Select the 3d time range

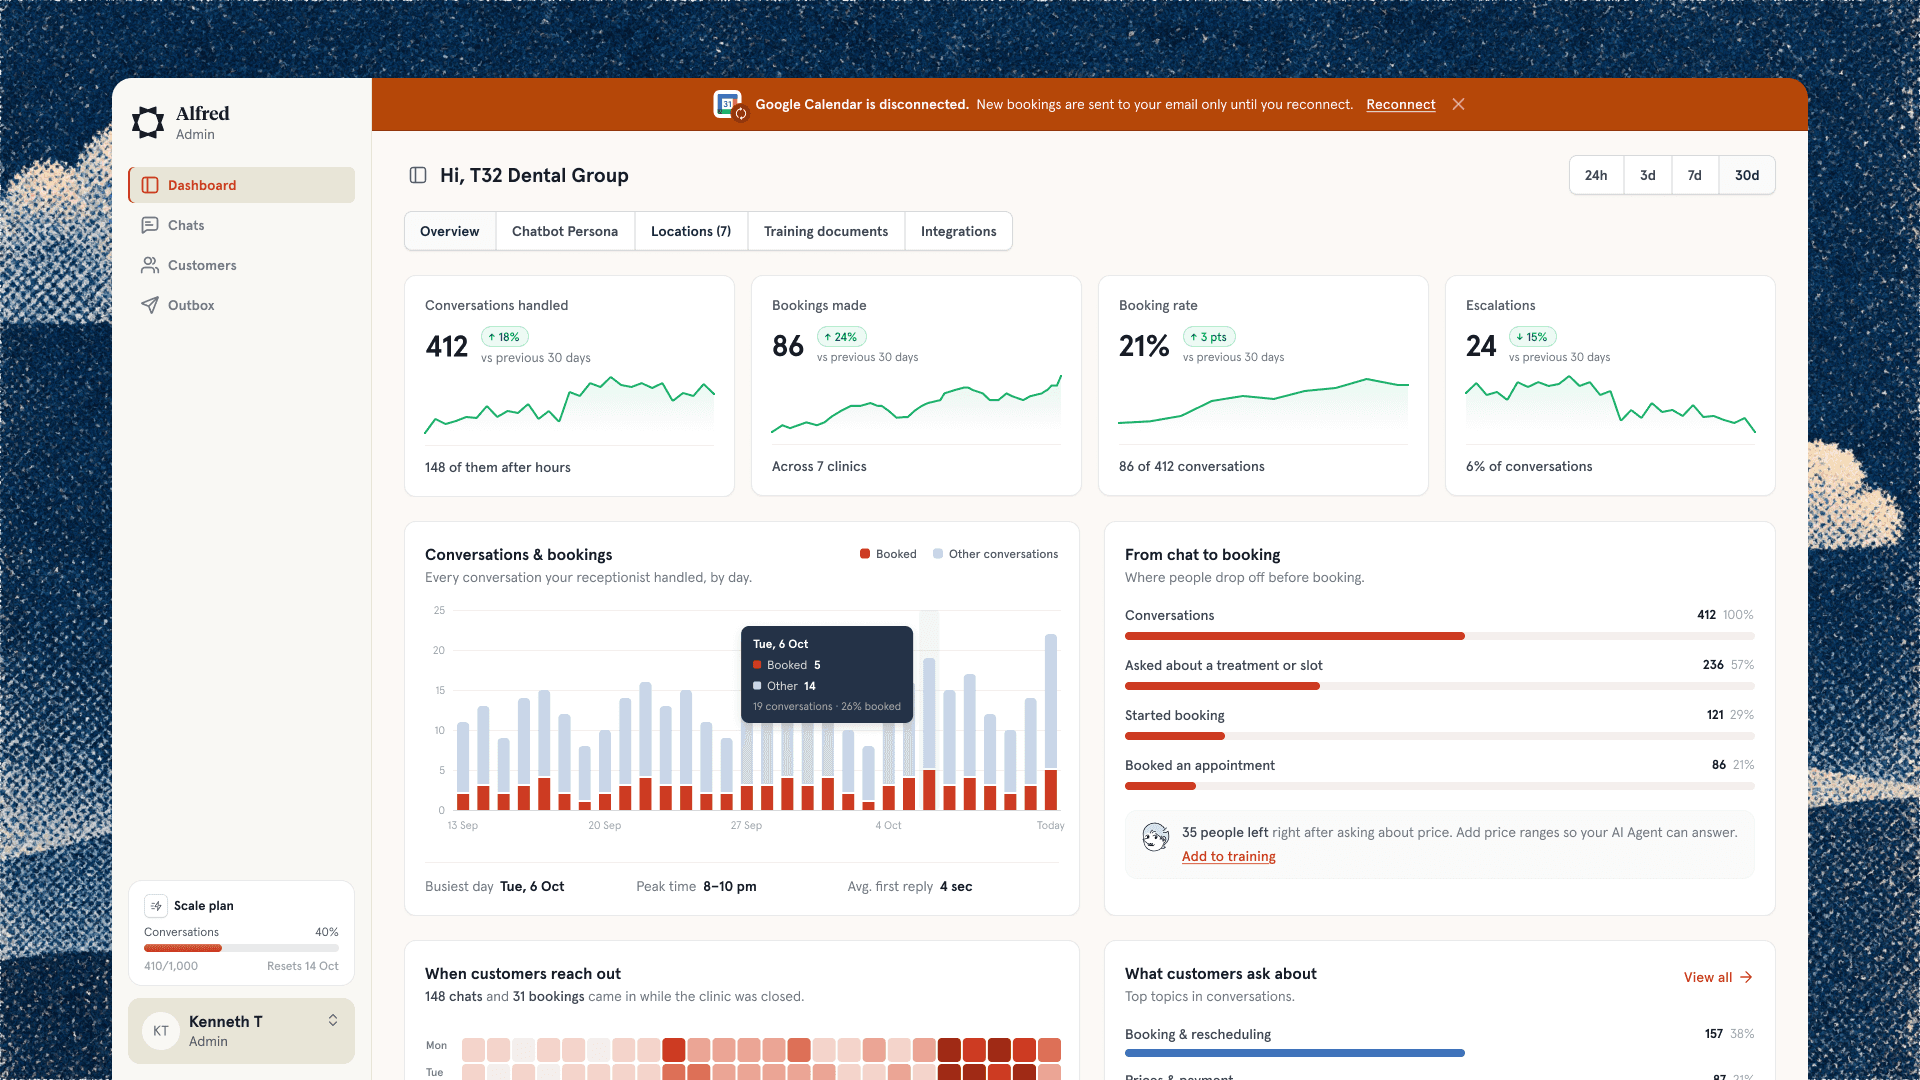(1647, 175)
